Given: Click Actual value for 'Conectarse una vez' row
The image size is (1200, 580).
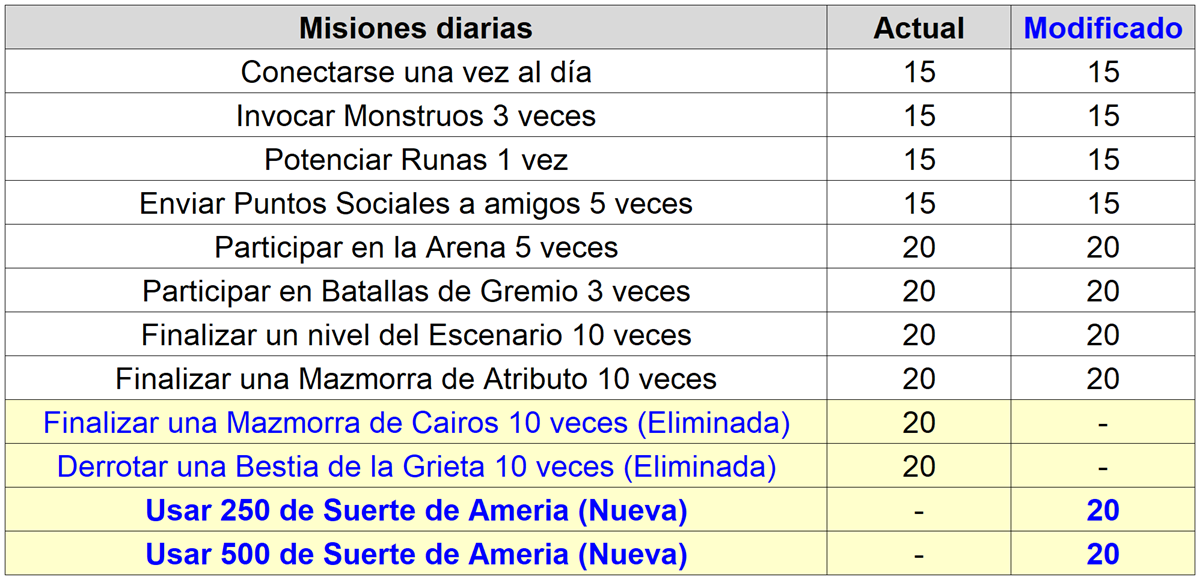Looking at the screenshot, I should [919, 73].
